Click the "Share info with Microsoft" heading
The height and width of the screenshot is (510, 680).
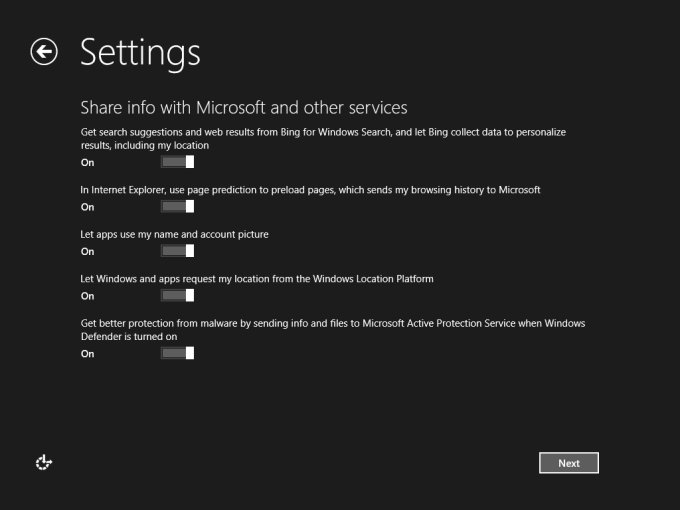click(243, 108)
